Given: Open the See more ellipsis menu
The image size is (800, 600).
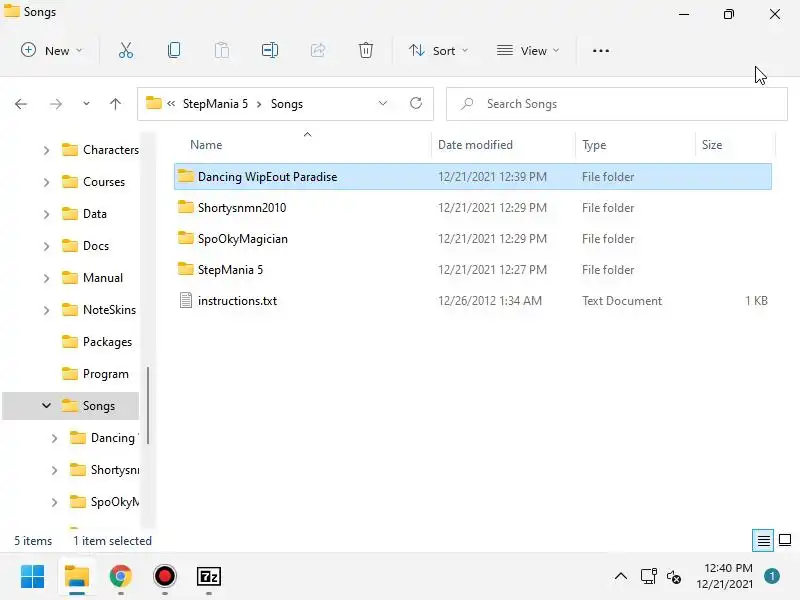Looking at the screenshot, I should (x=601, y=51).
